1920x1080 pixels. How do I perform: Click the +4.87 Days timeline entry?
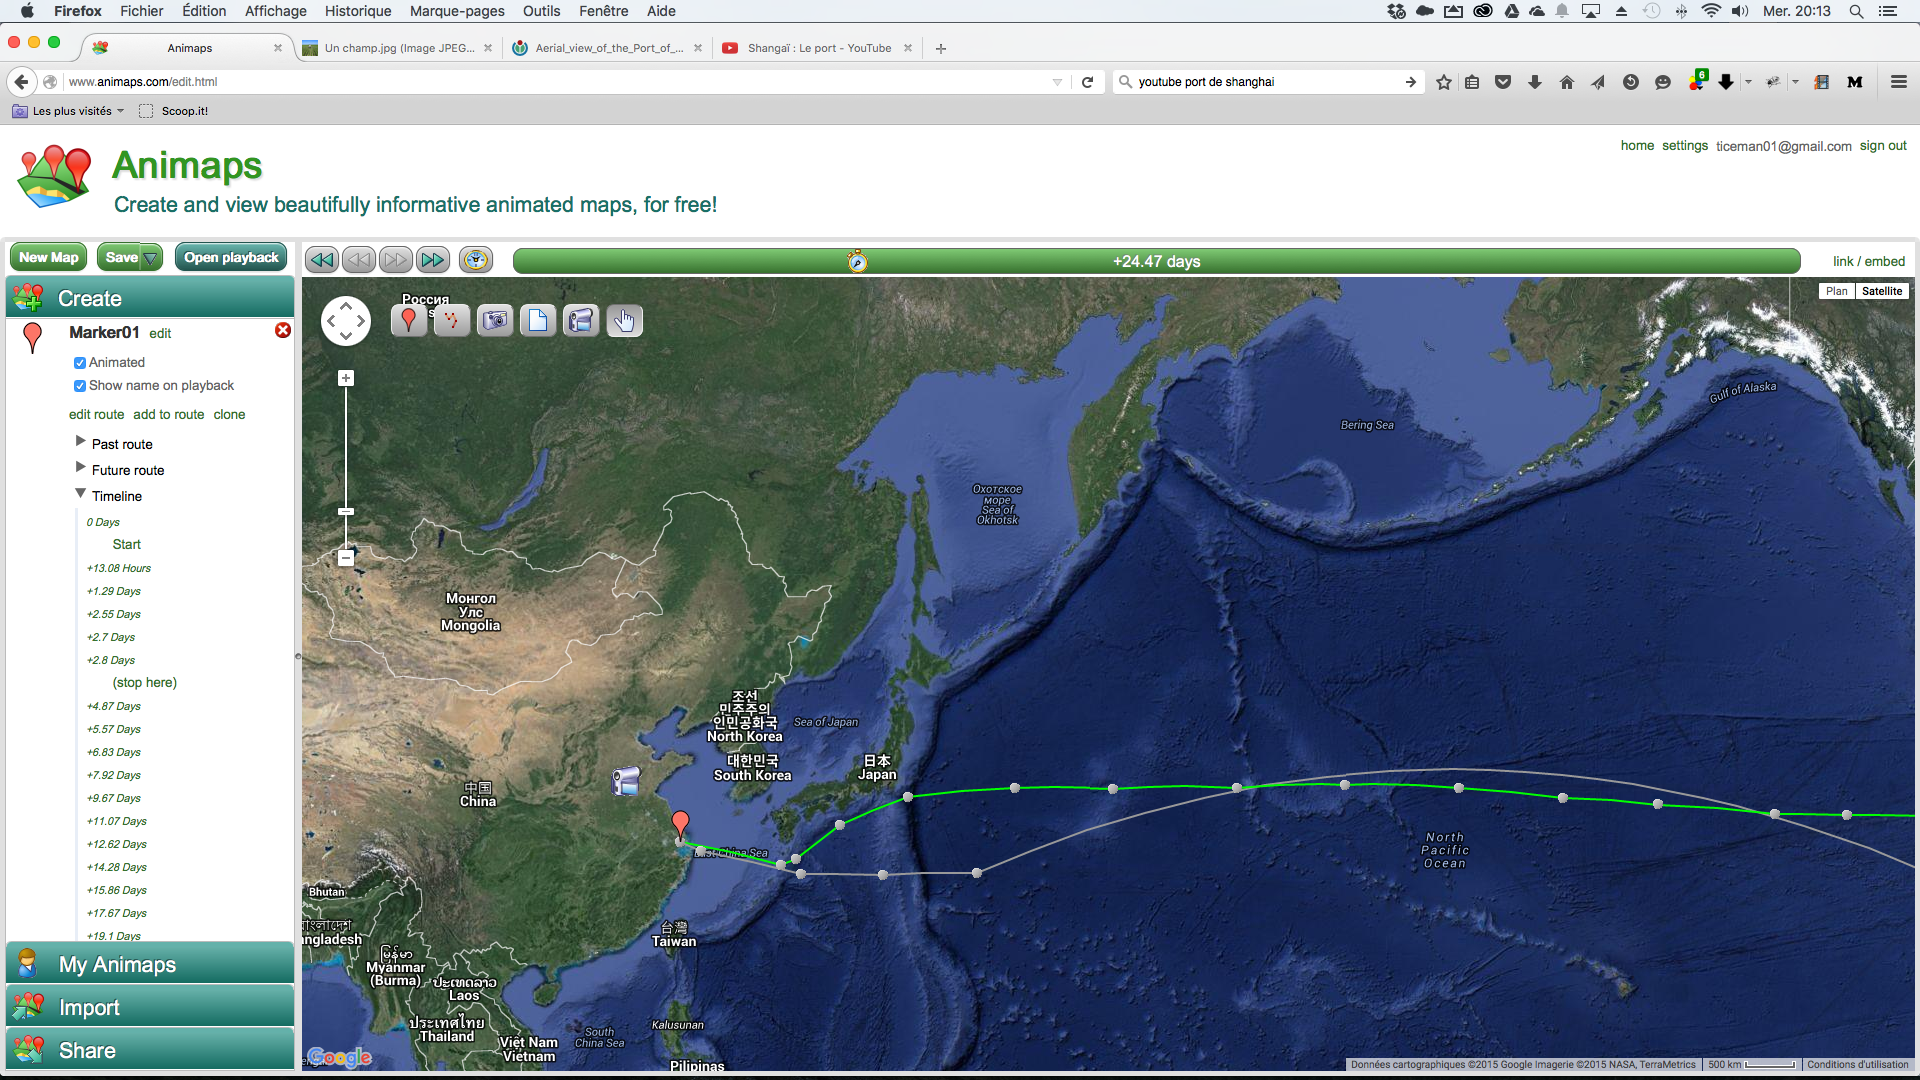click(114, 706)
